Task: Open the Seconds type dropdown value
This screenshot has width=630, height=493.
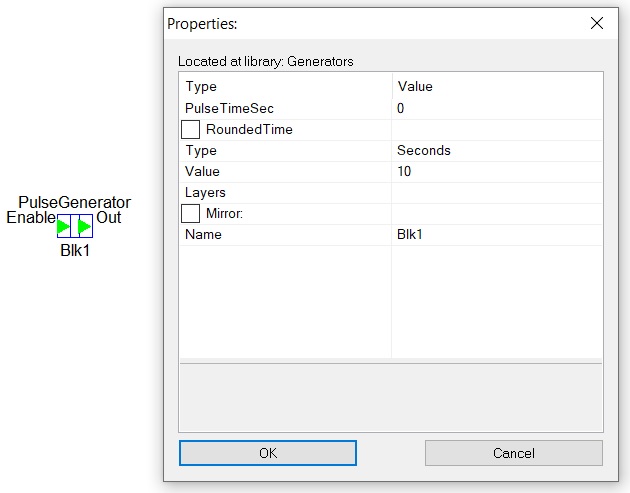Action: pos(497,151)
